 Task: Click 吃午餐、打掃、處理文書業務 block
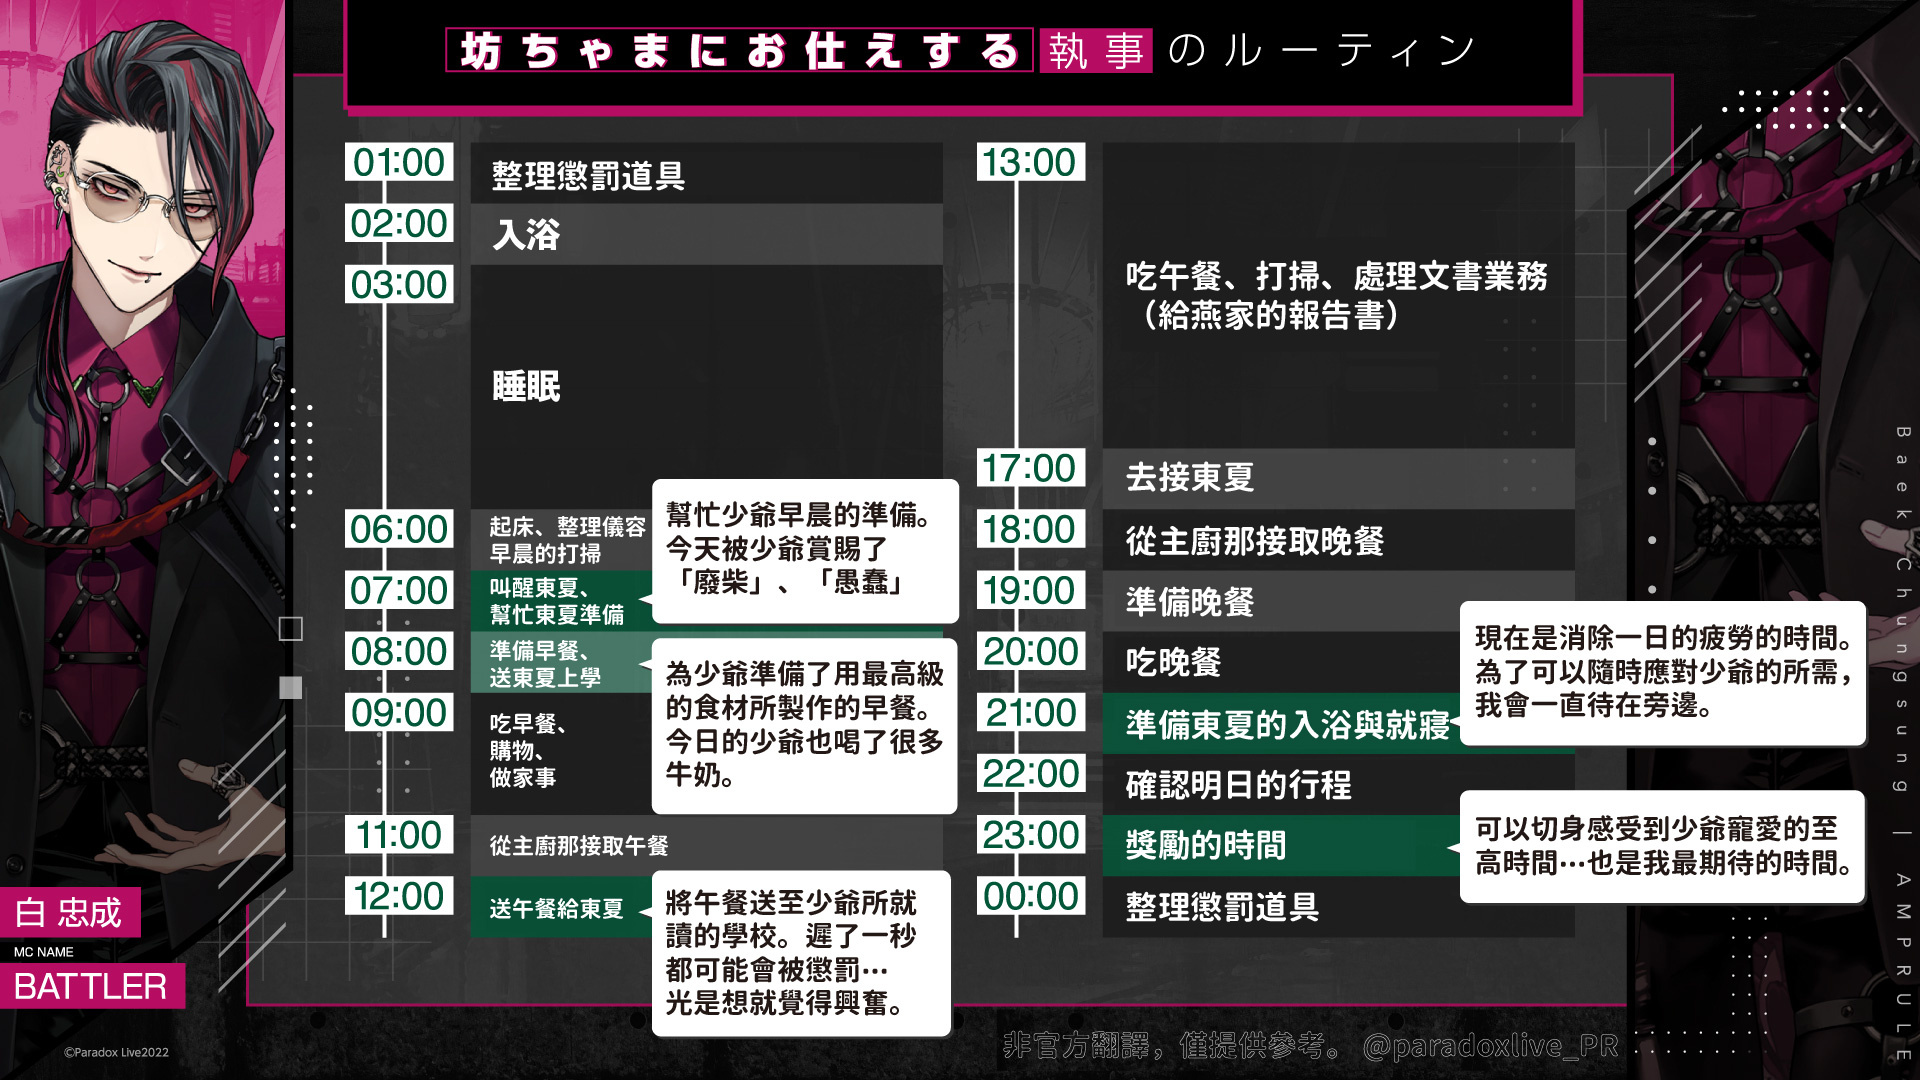[x=1338, y=295]
